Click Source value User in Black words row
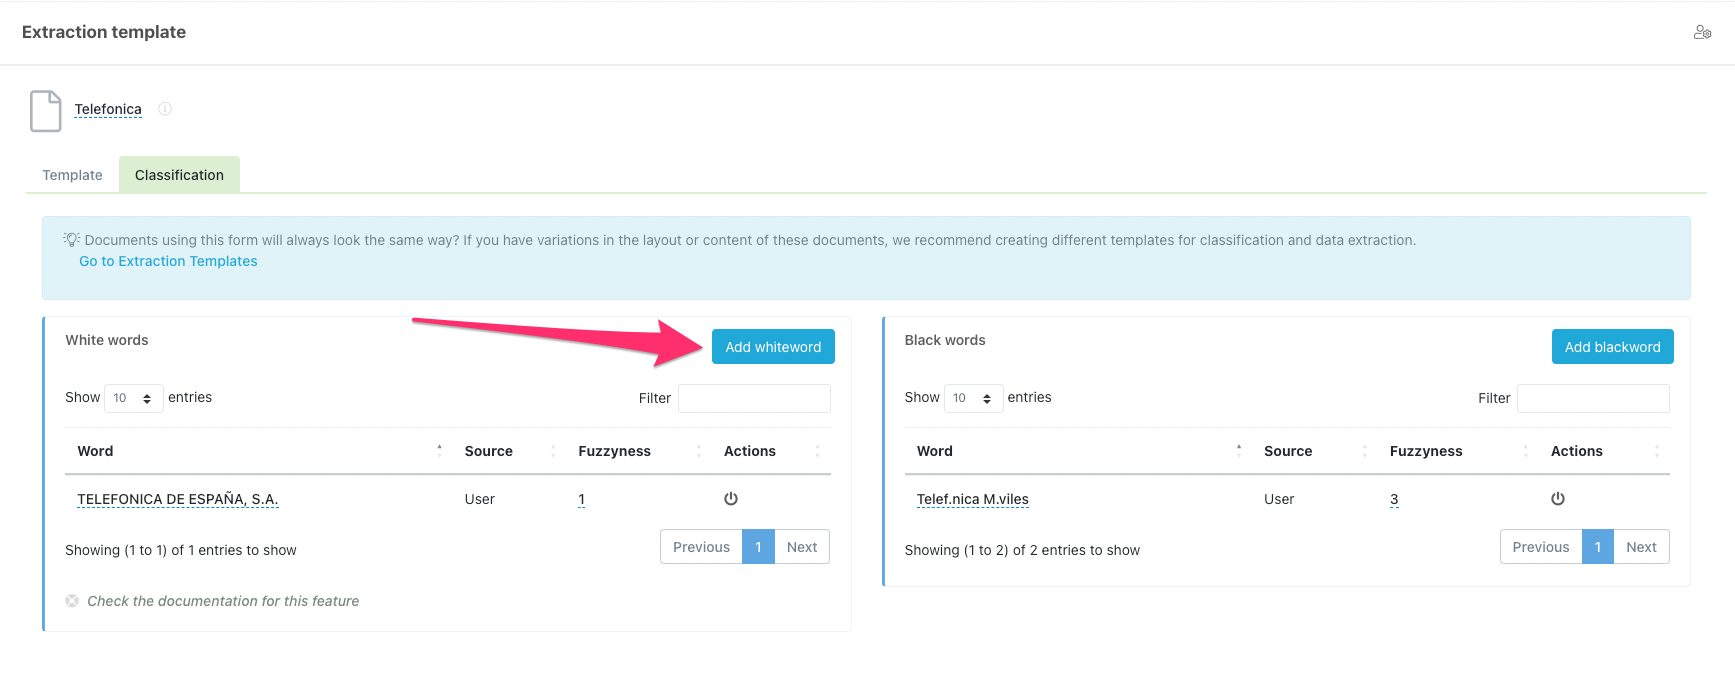The width and height of the screenshot is (1735, 687). point(1279,499)
